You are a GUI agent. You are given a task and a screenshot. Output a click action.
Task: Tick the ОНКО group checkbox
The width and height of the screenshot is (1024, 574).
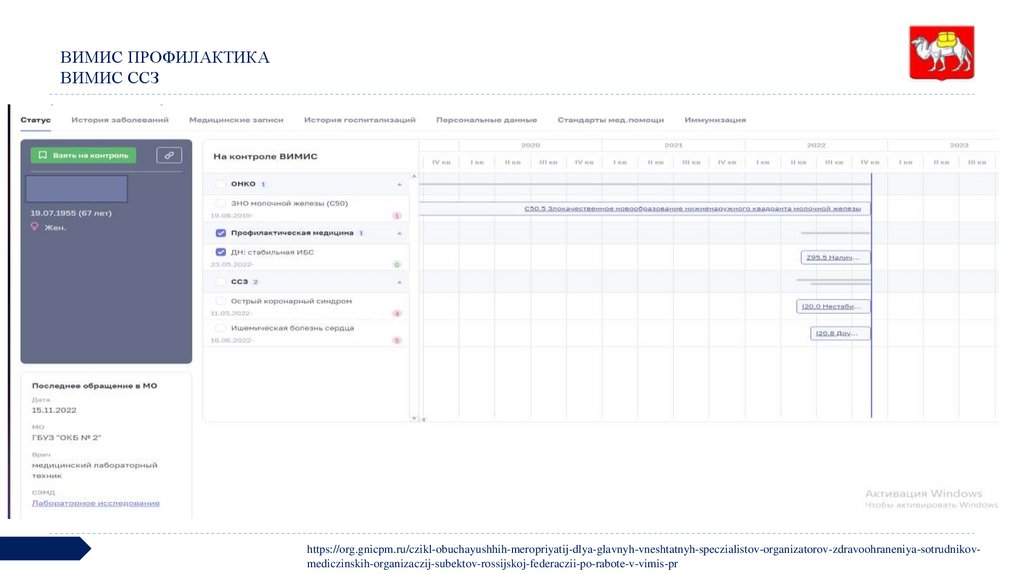coord(221,184)
